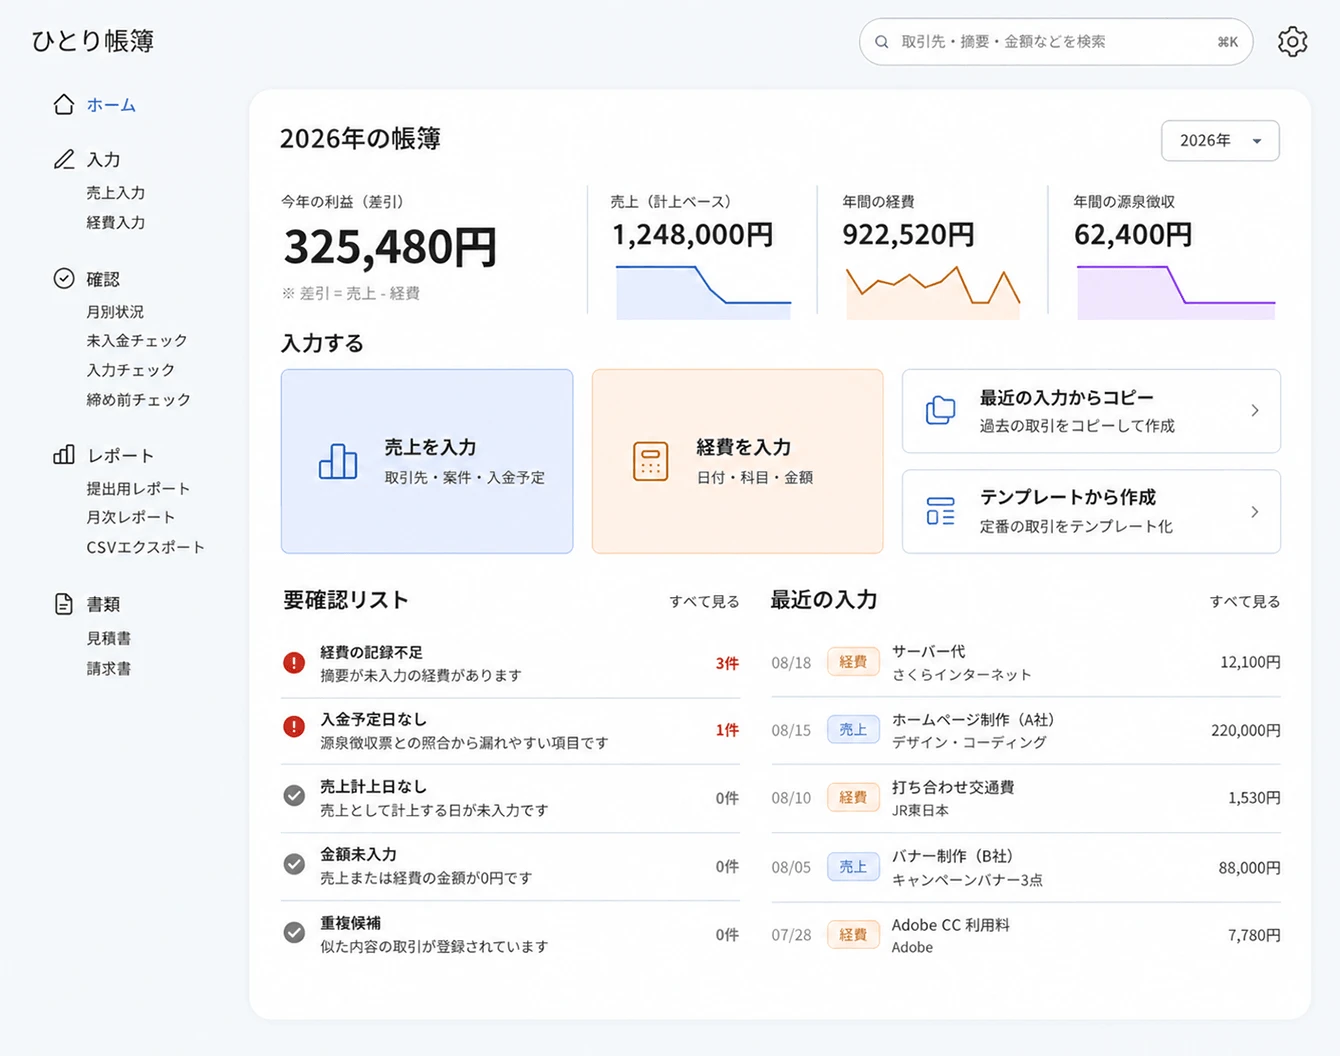
Task: Click the 経費を入力 card
Action: [x=738, y=461]
